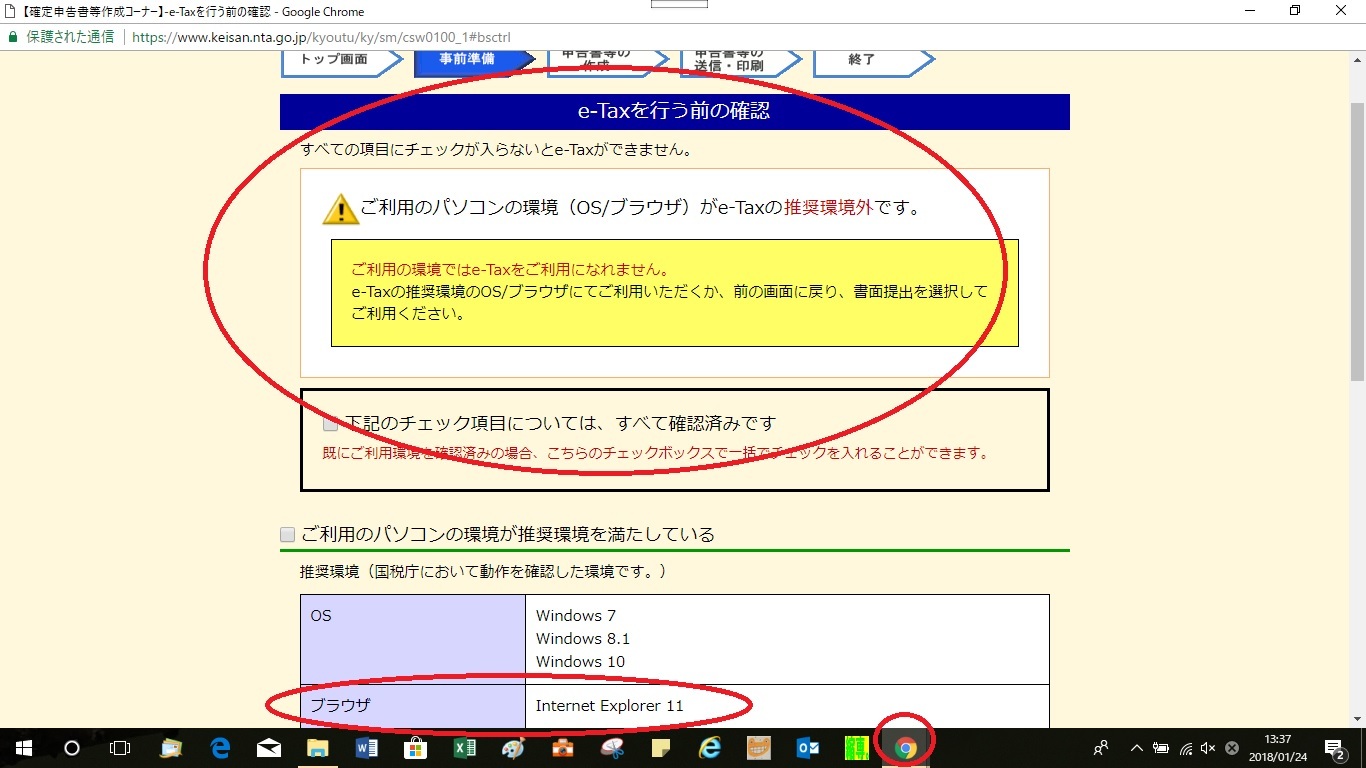Screen dimensions: 1366x768
Task: Check the battery status tray icon
Action: (x=1161, y=748)
